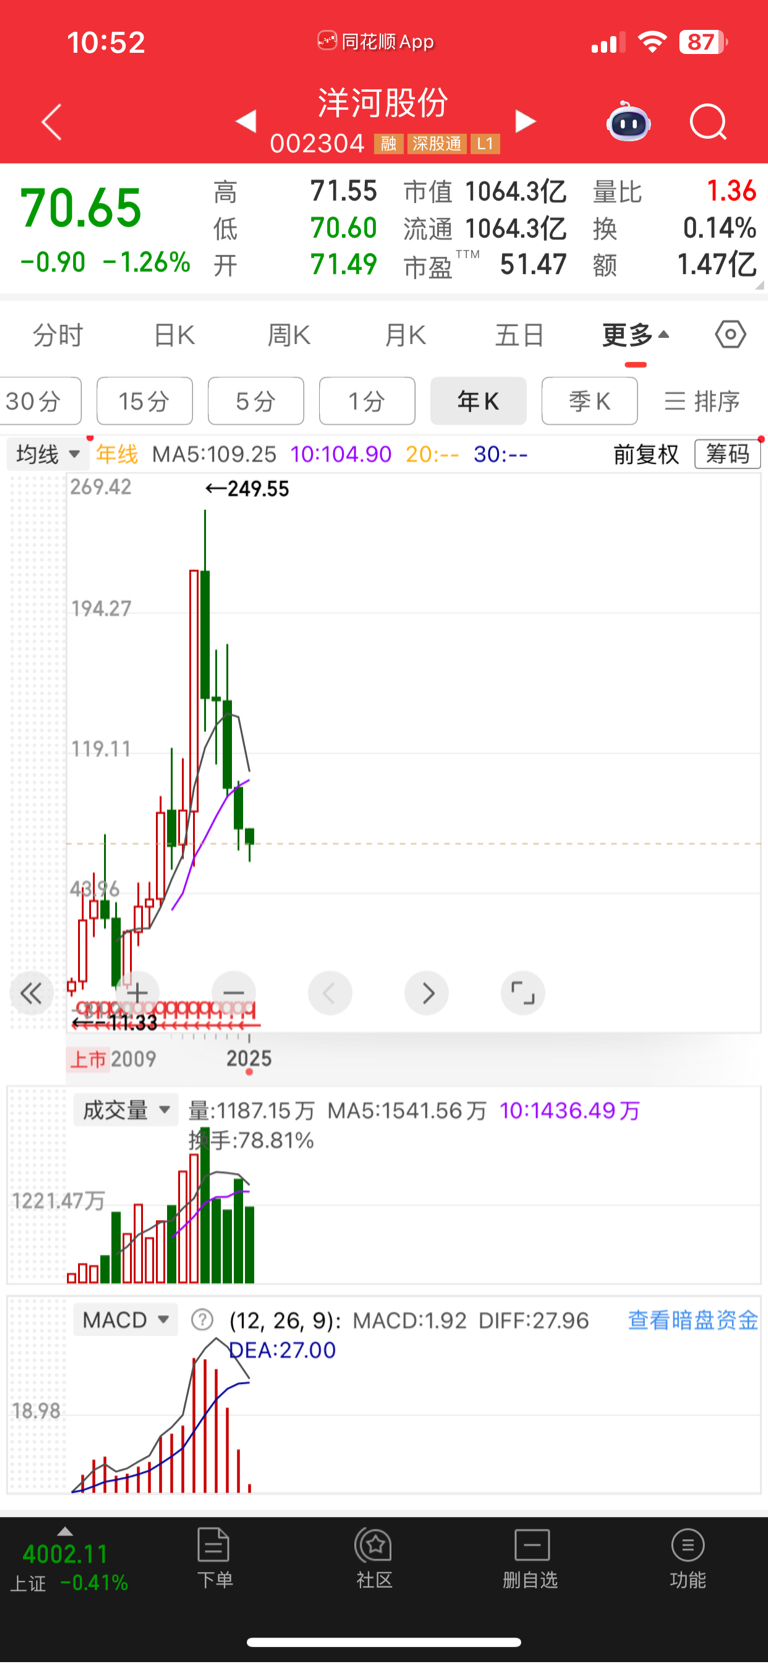Tap the 同花顺 App return link

coord(376,41)
